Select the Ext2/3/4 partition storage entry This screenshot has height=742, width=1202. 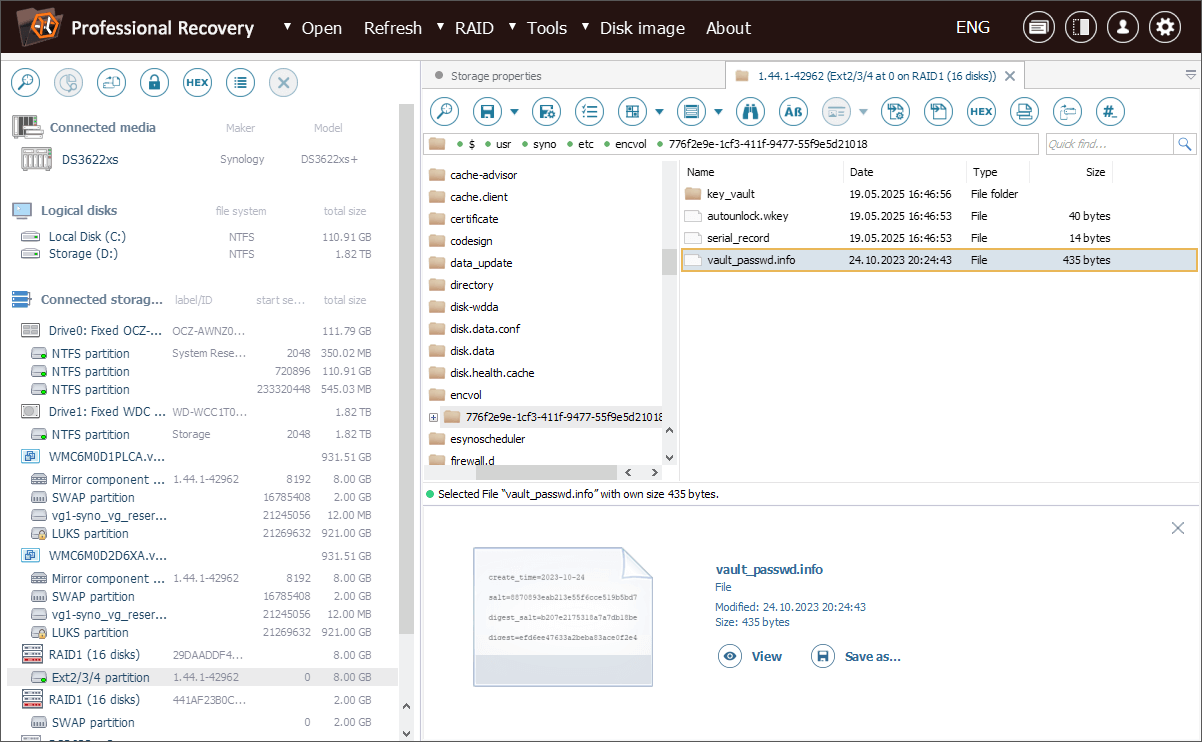(203, 677)
